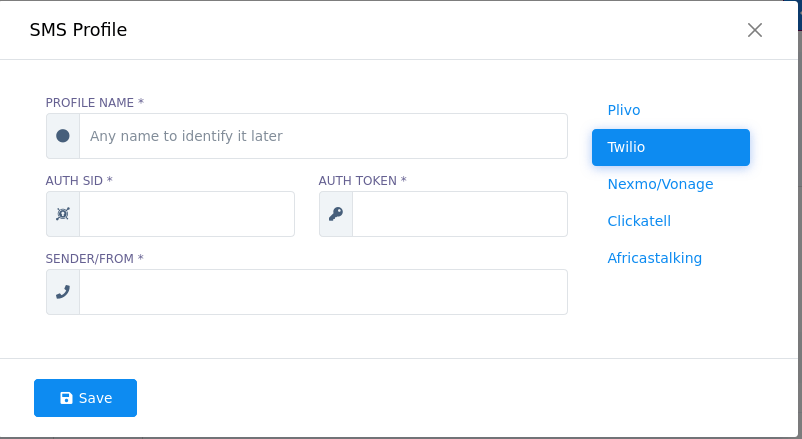Click the circle icon beside Profile Name

63,136
